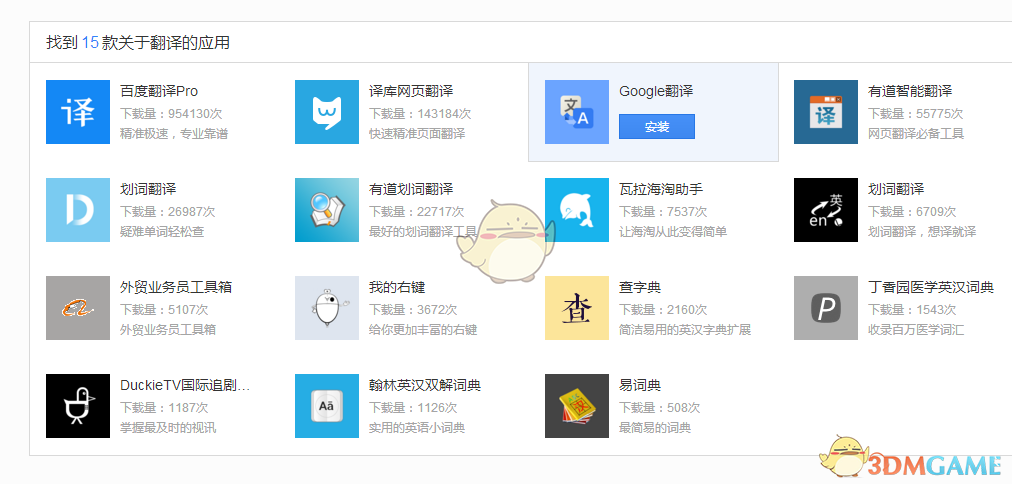Select the 有道智能翻译 calendar icon
The height and width of the screenshot is (484, 1012).
pyautogui.click(x=825, y=112)
